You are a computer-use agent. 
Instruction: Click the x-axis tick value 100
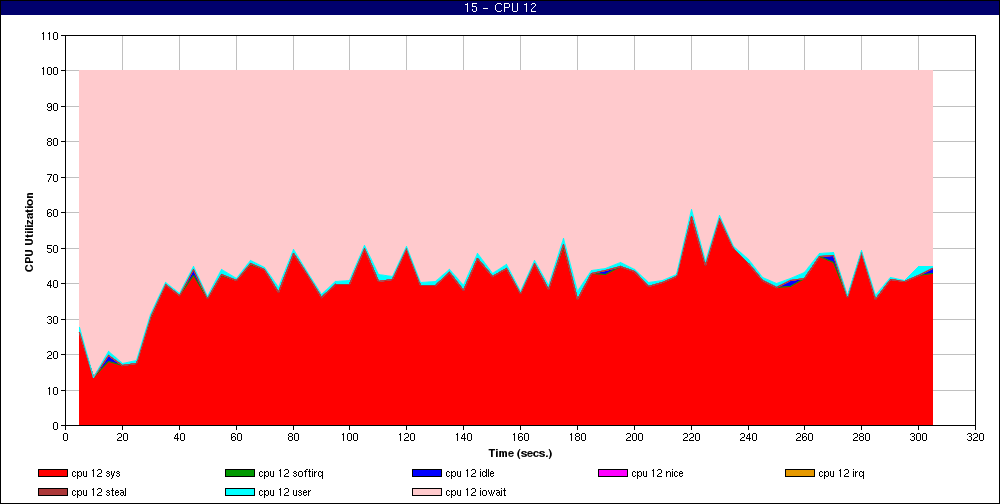350,437
